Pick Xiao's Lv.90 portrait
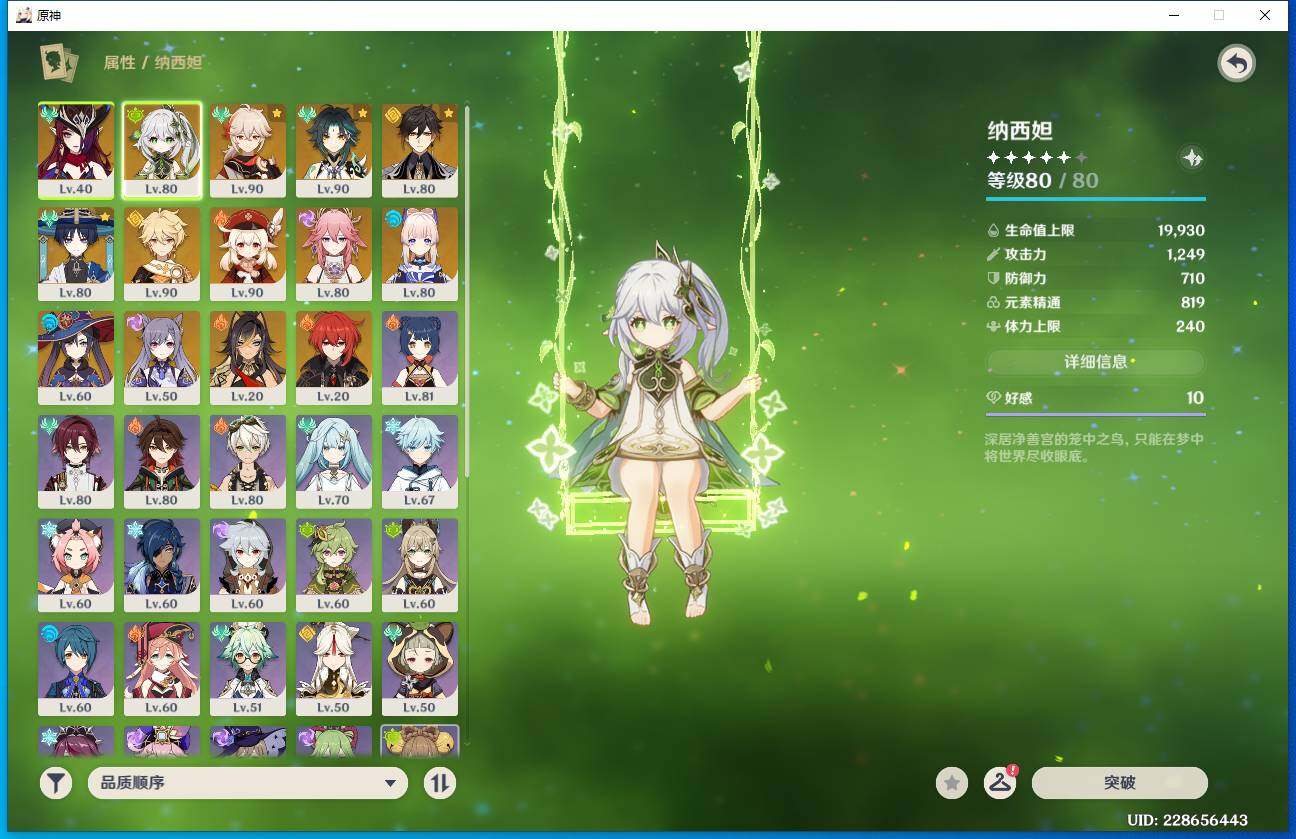 334,150
